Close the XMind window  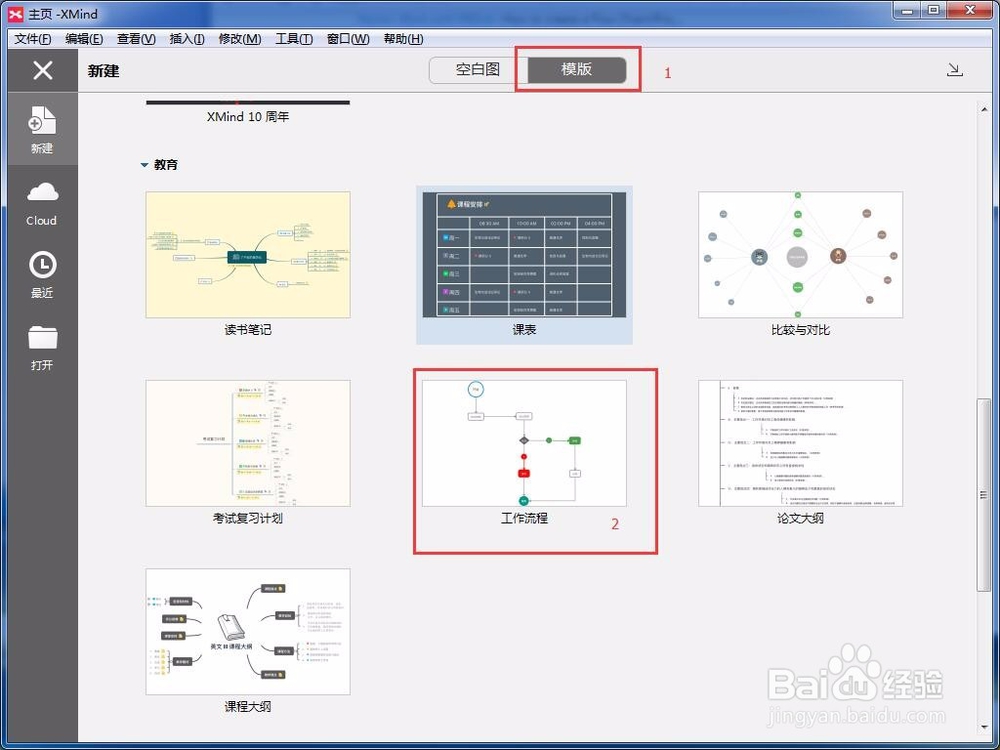click(x=970, y=10)
